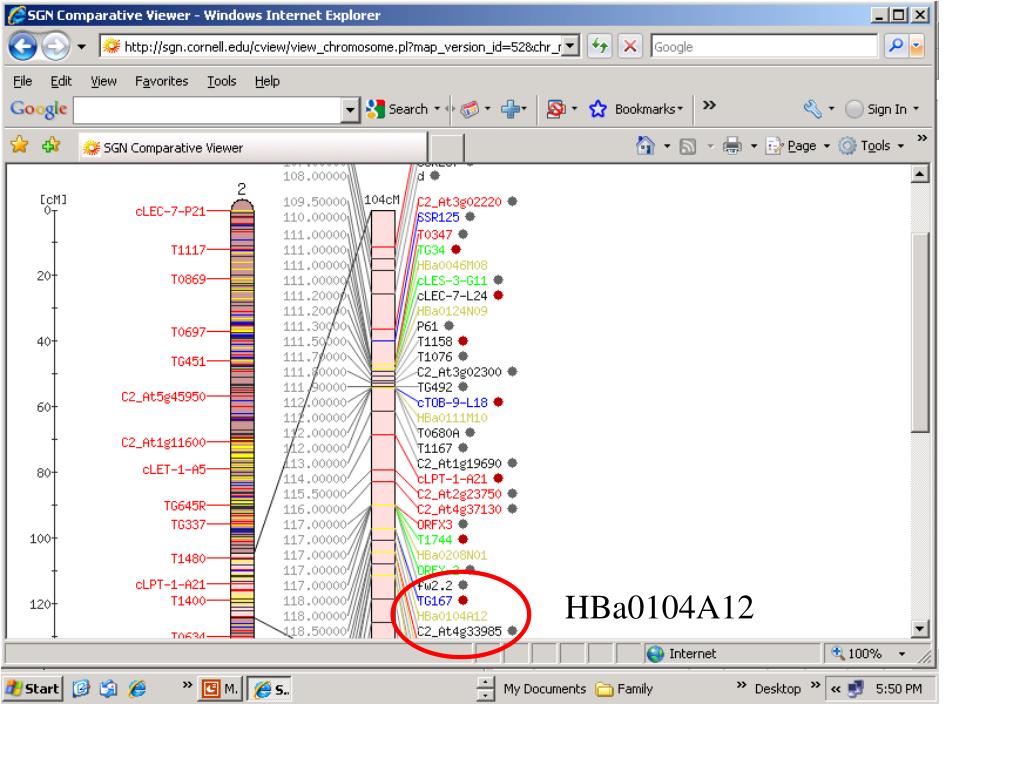Click the Google search box in title toolbar
The height and width of the screenshot is (768, 1024).
[763, 46]
